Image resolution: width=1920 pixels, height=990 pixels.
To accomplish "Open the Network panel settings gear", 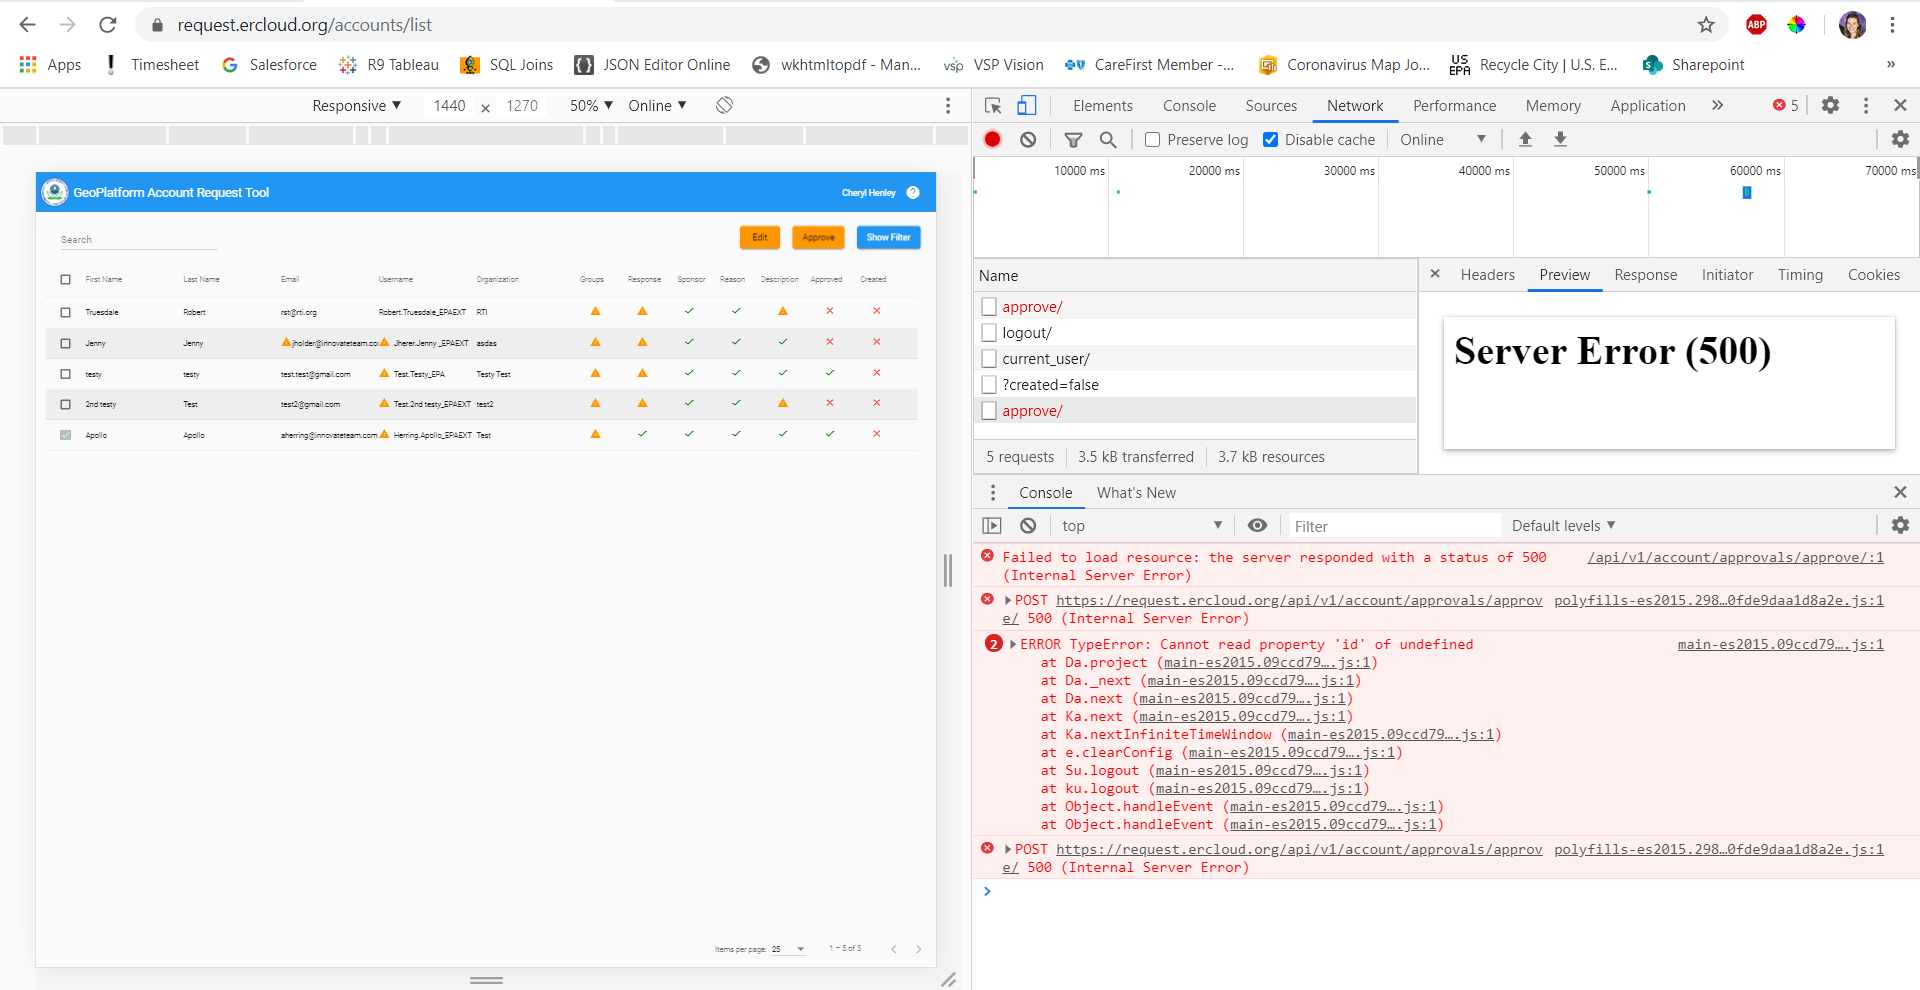I will pyautogui.click(x=1899, y=139).
